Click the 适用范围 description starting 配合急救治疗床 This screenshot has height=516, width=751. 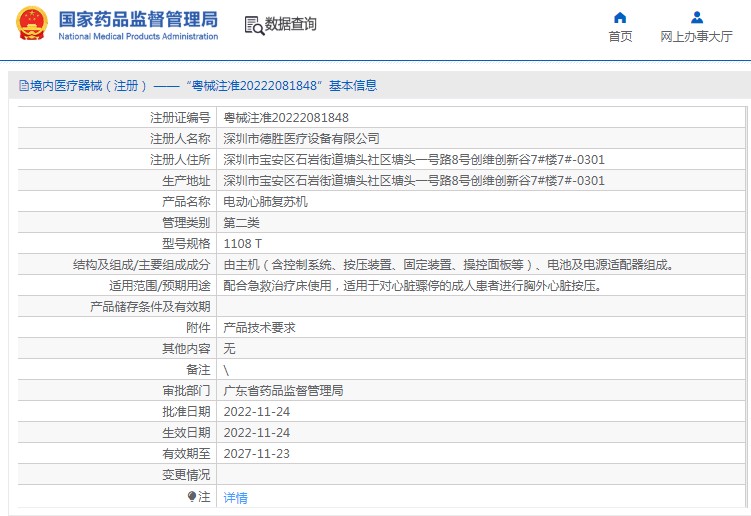[413, 286]
